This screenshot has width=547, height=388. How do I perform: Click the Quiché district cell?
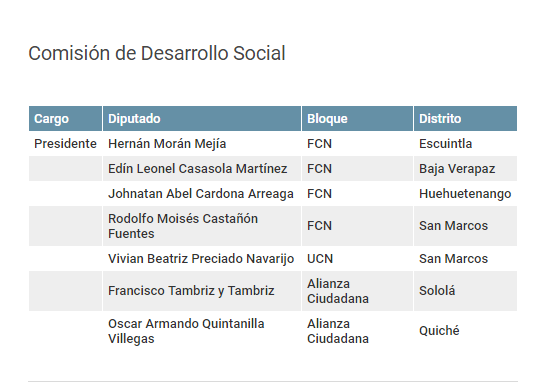point(439,331)
